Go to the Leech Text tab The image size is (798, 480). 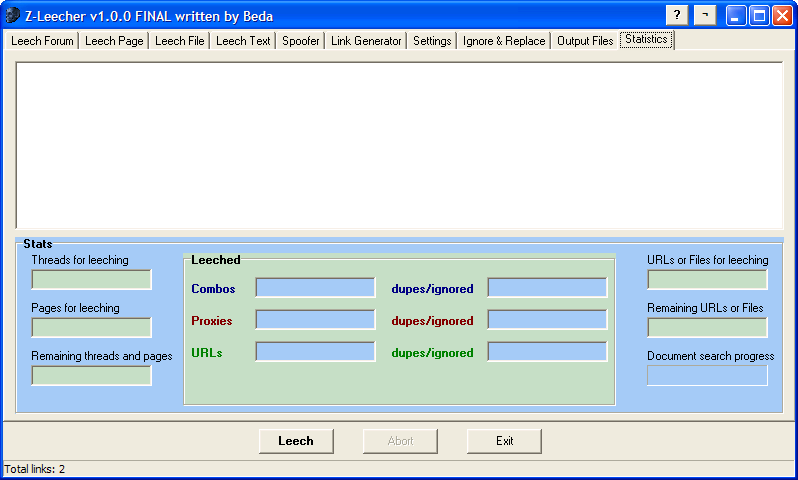point(243,41)
